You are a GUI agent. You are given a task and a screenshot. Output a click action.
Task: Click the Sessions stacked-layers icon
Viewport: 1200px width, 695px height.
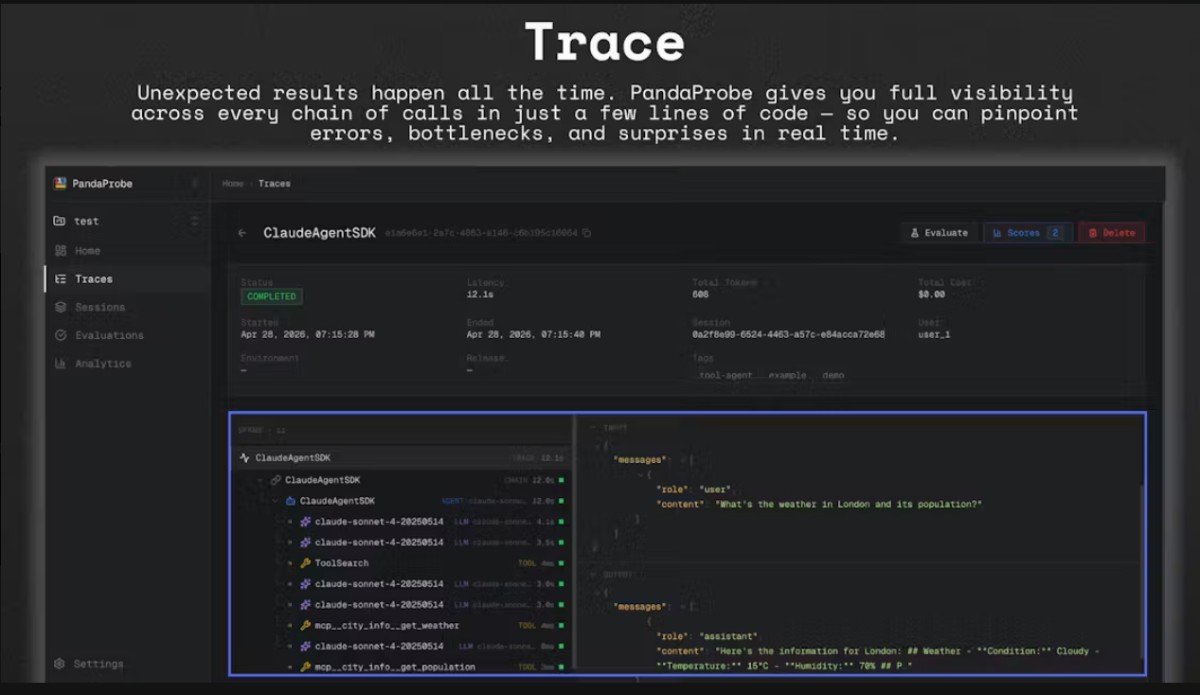pyautogui.click(x=61, y=307)
